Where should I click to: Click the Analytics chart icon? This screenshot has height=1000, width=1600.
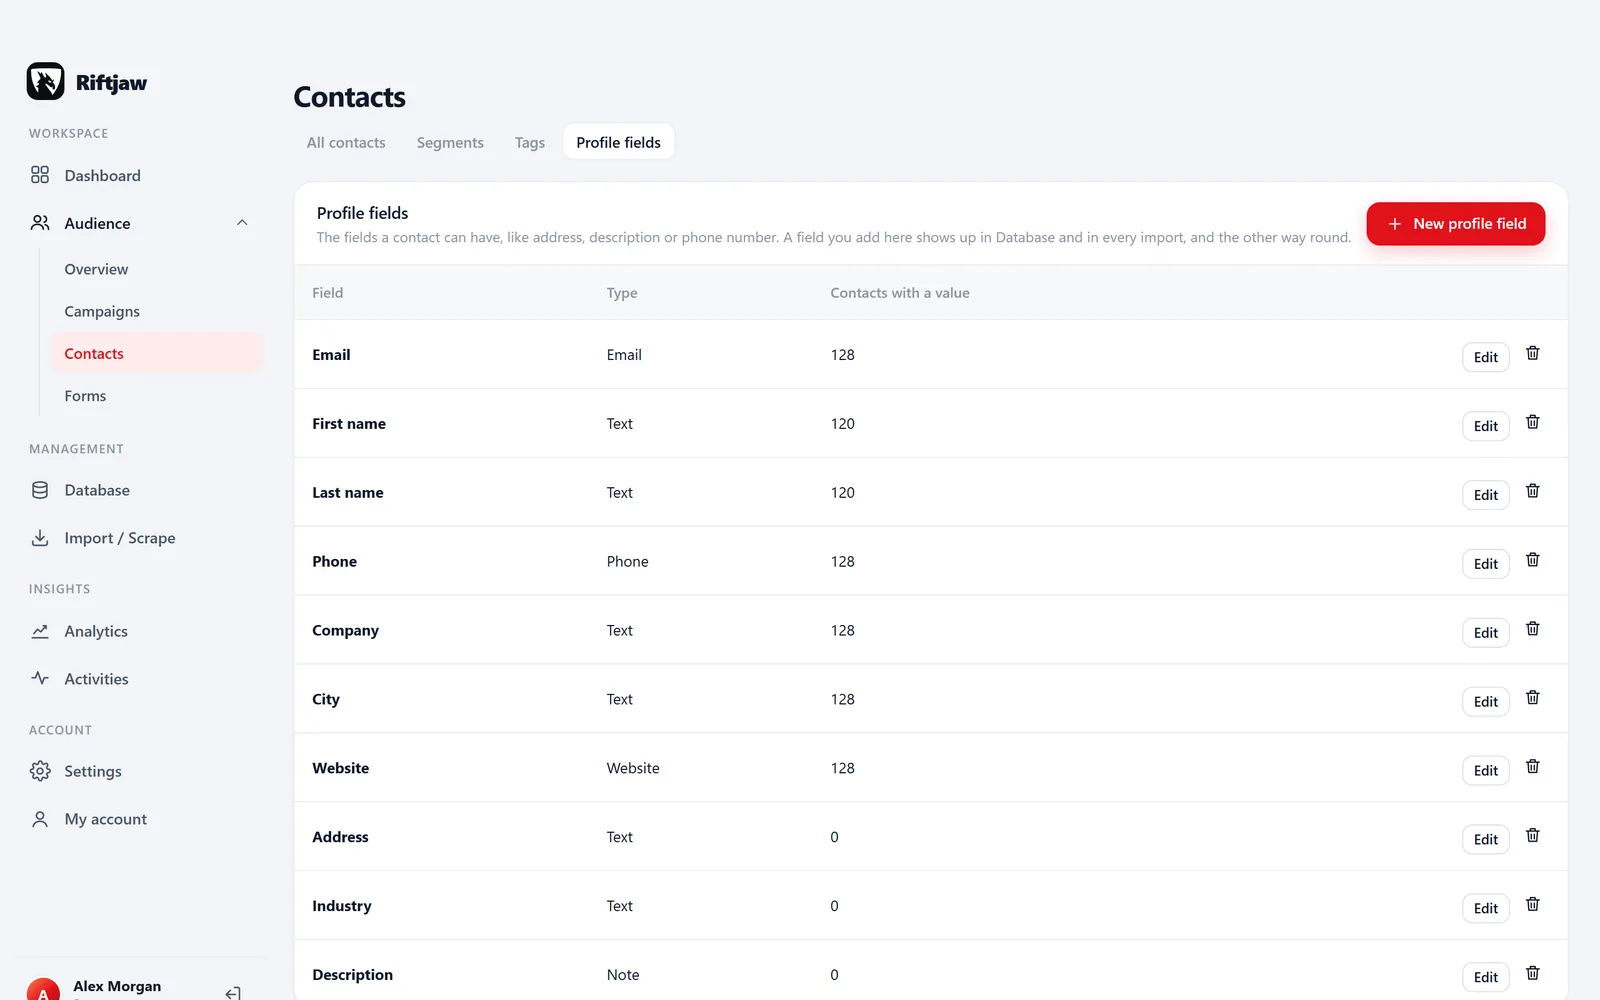point(40,631)
